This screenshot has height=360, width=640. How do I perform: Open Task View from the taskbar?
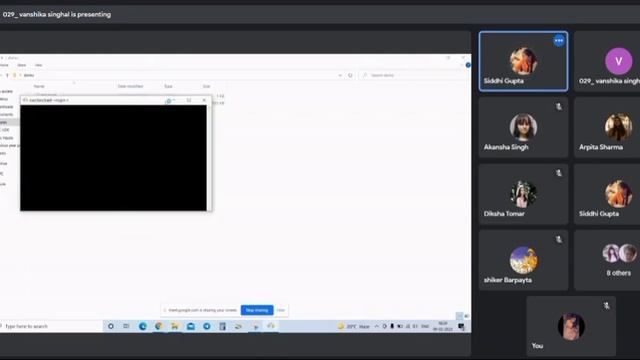point(127,326)
